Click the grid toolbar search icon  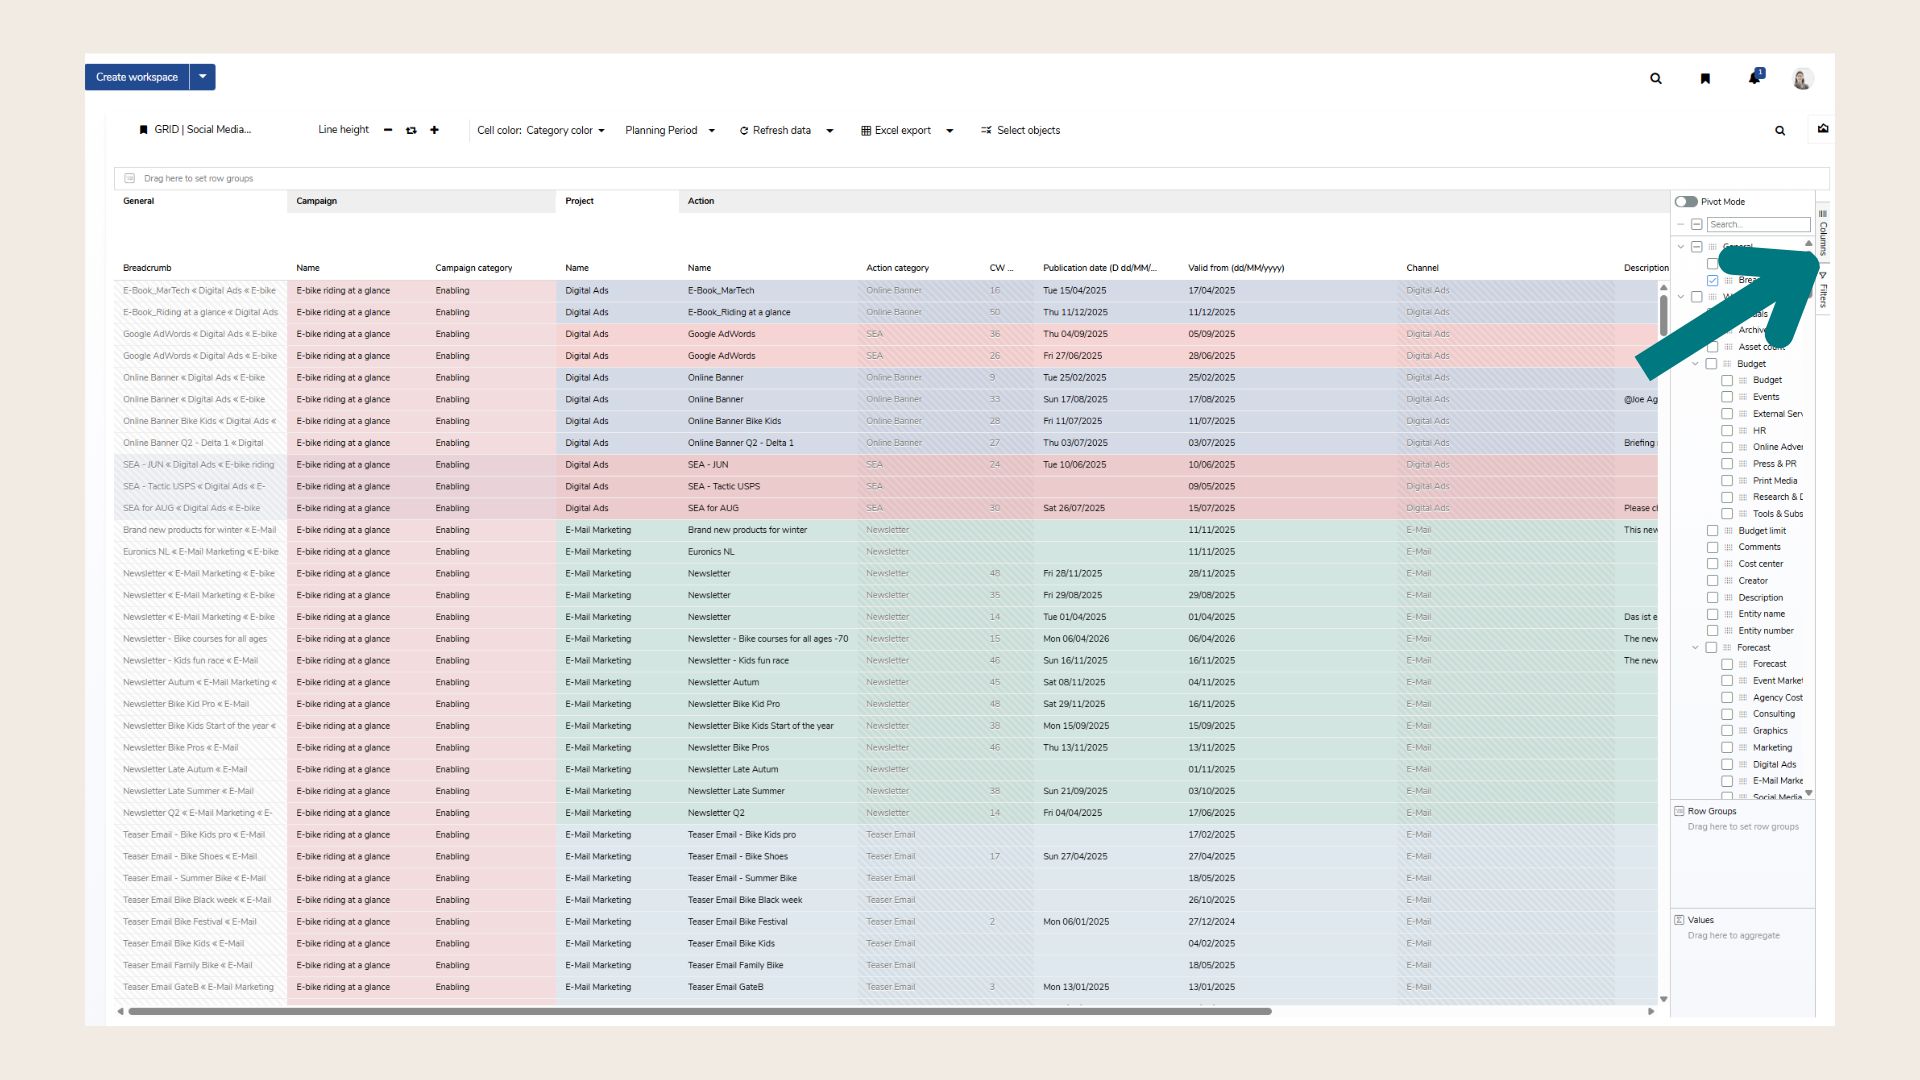pyautogui.click(x=1780, y=130)
